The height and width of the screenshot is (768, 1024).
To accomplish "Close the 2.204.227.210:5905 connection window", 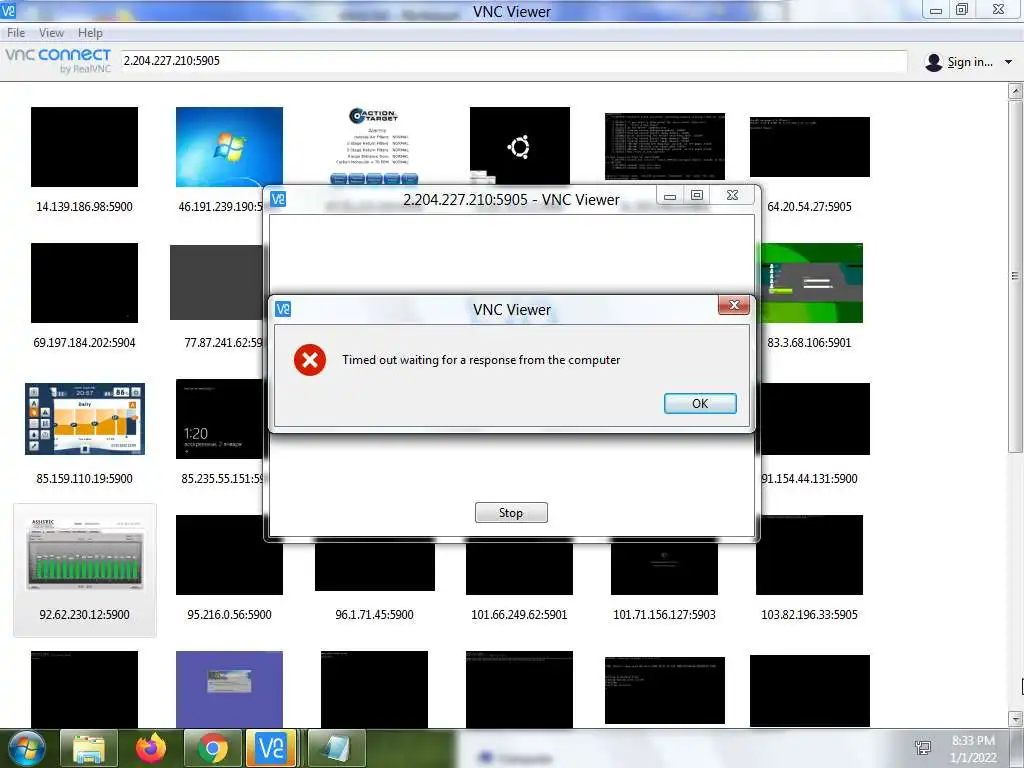I will [733, 195].
